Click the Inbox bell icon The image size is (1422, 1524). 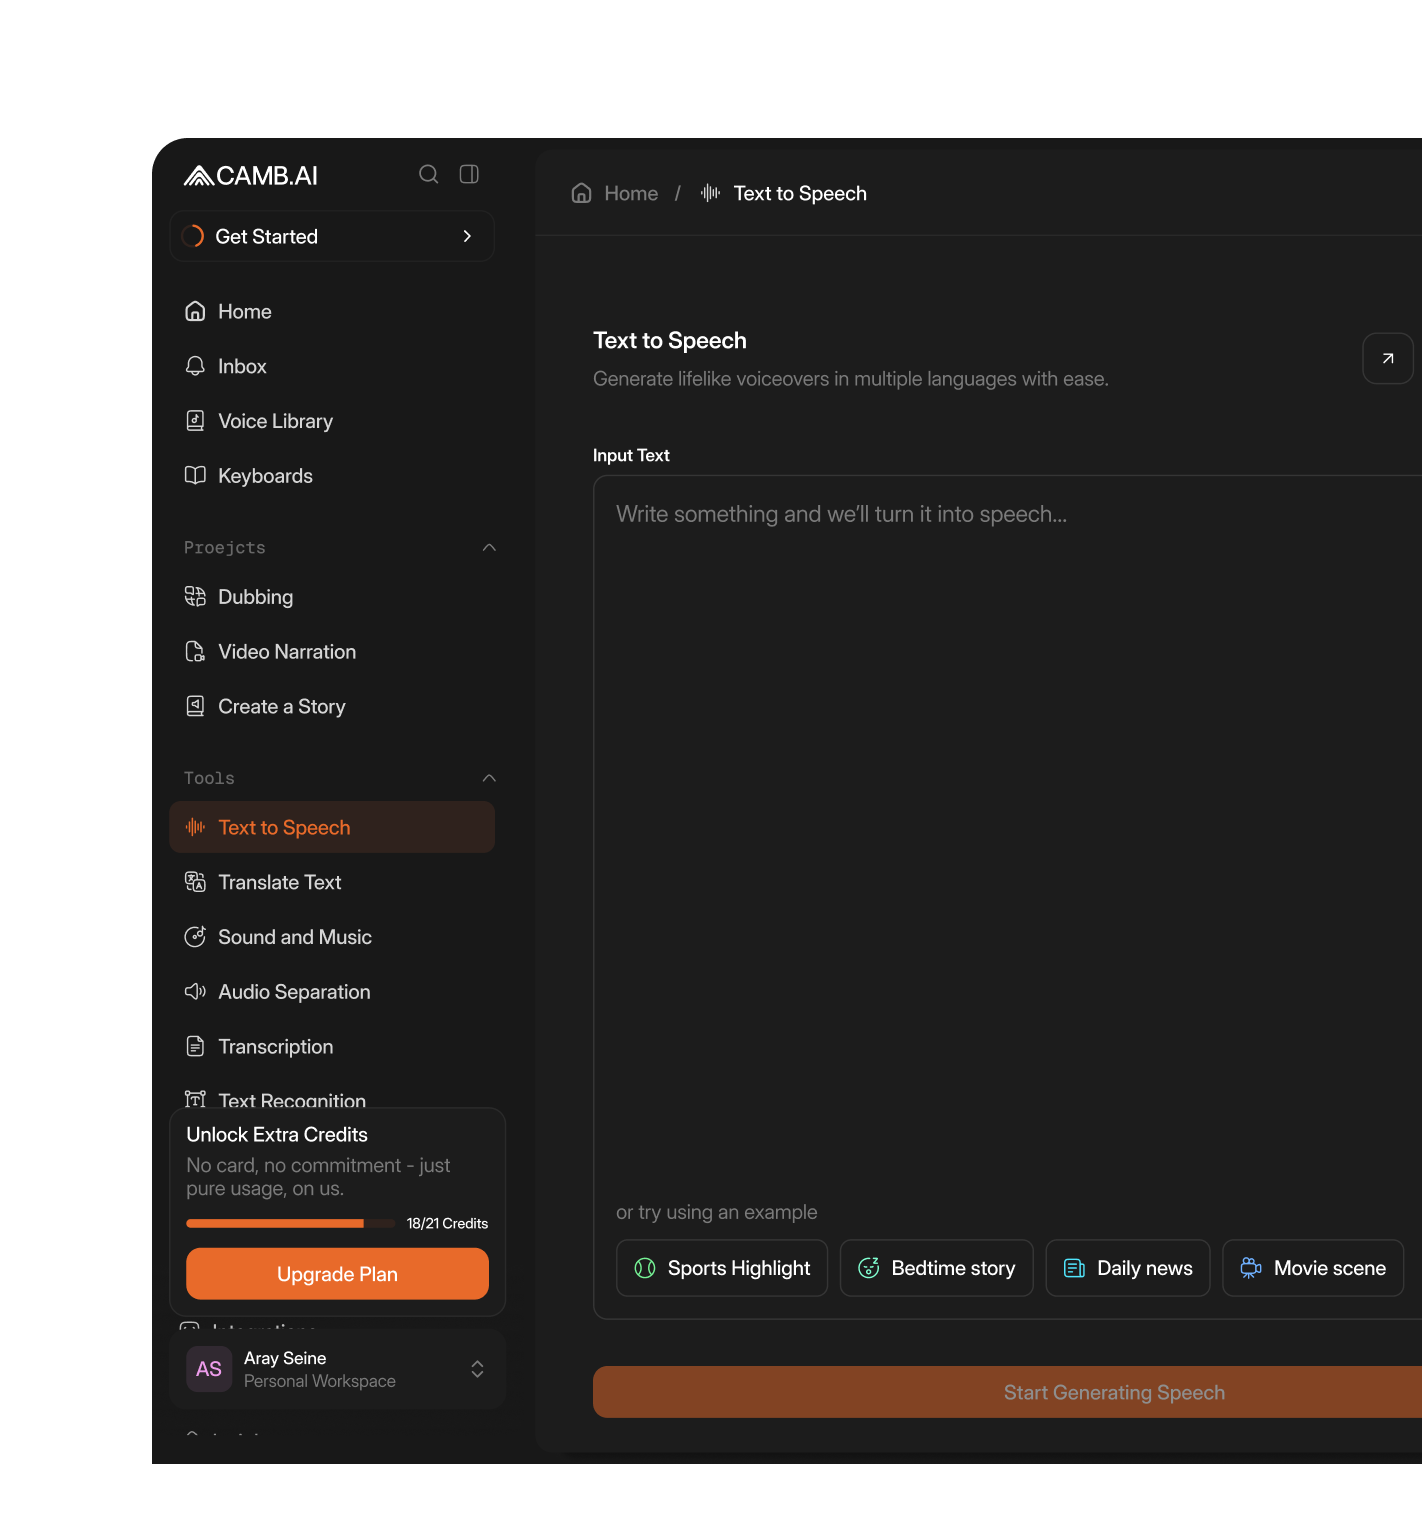click(195, 366)
